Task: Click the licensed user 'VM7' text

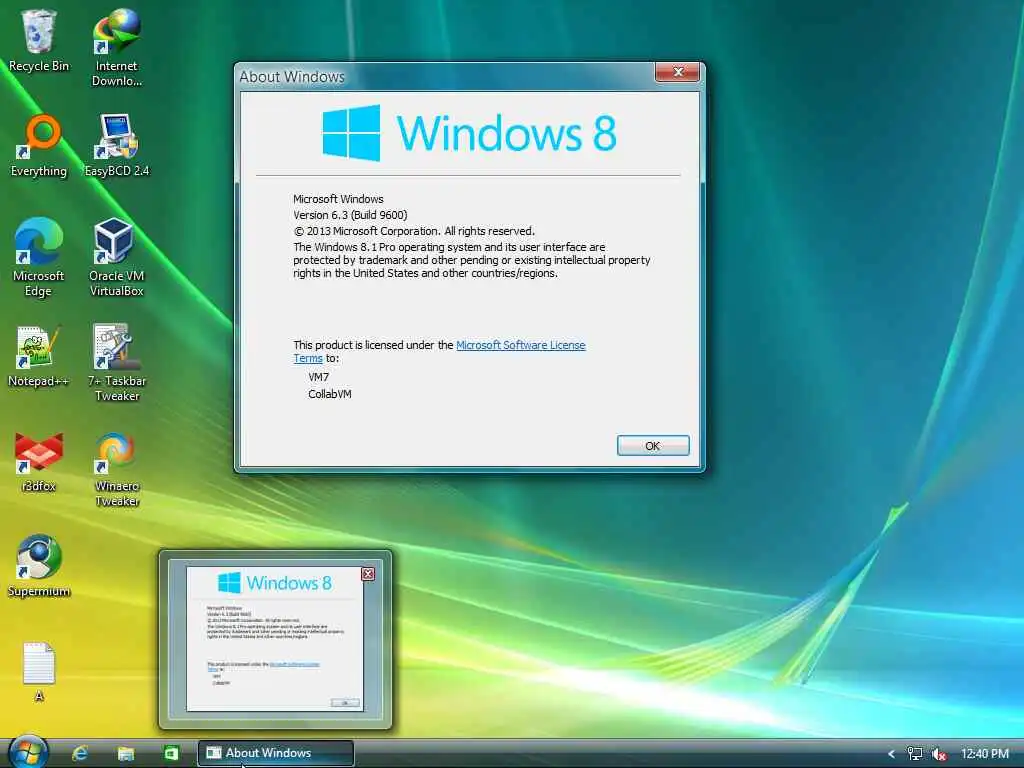Action: point(319,377)
